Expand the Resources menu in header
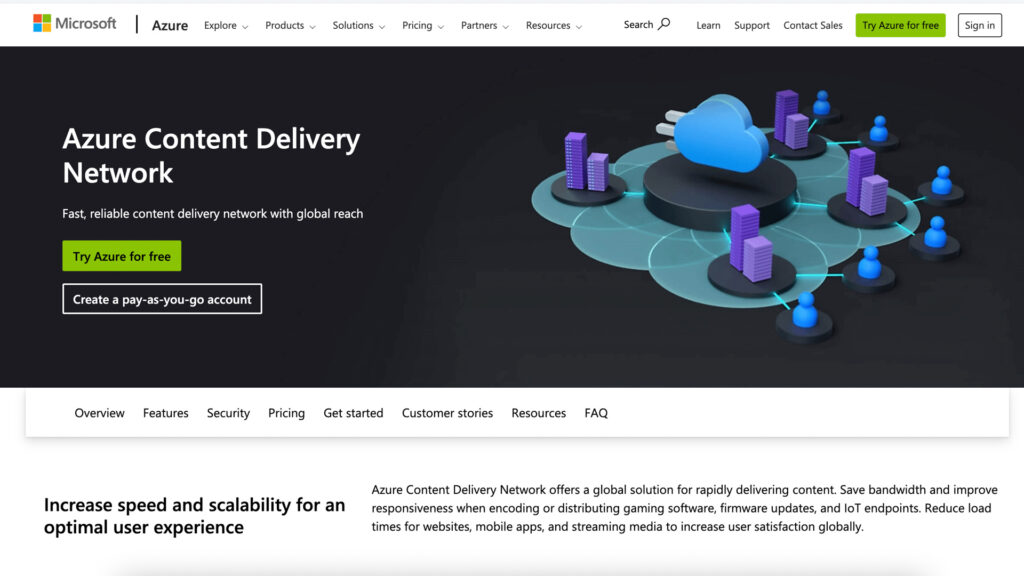The width and height of the screenshot is (1024, 576). click(554, 25)
